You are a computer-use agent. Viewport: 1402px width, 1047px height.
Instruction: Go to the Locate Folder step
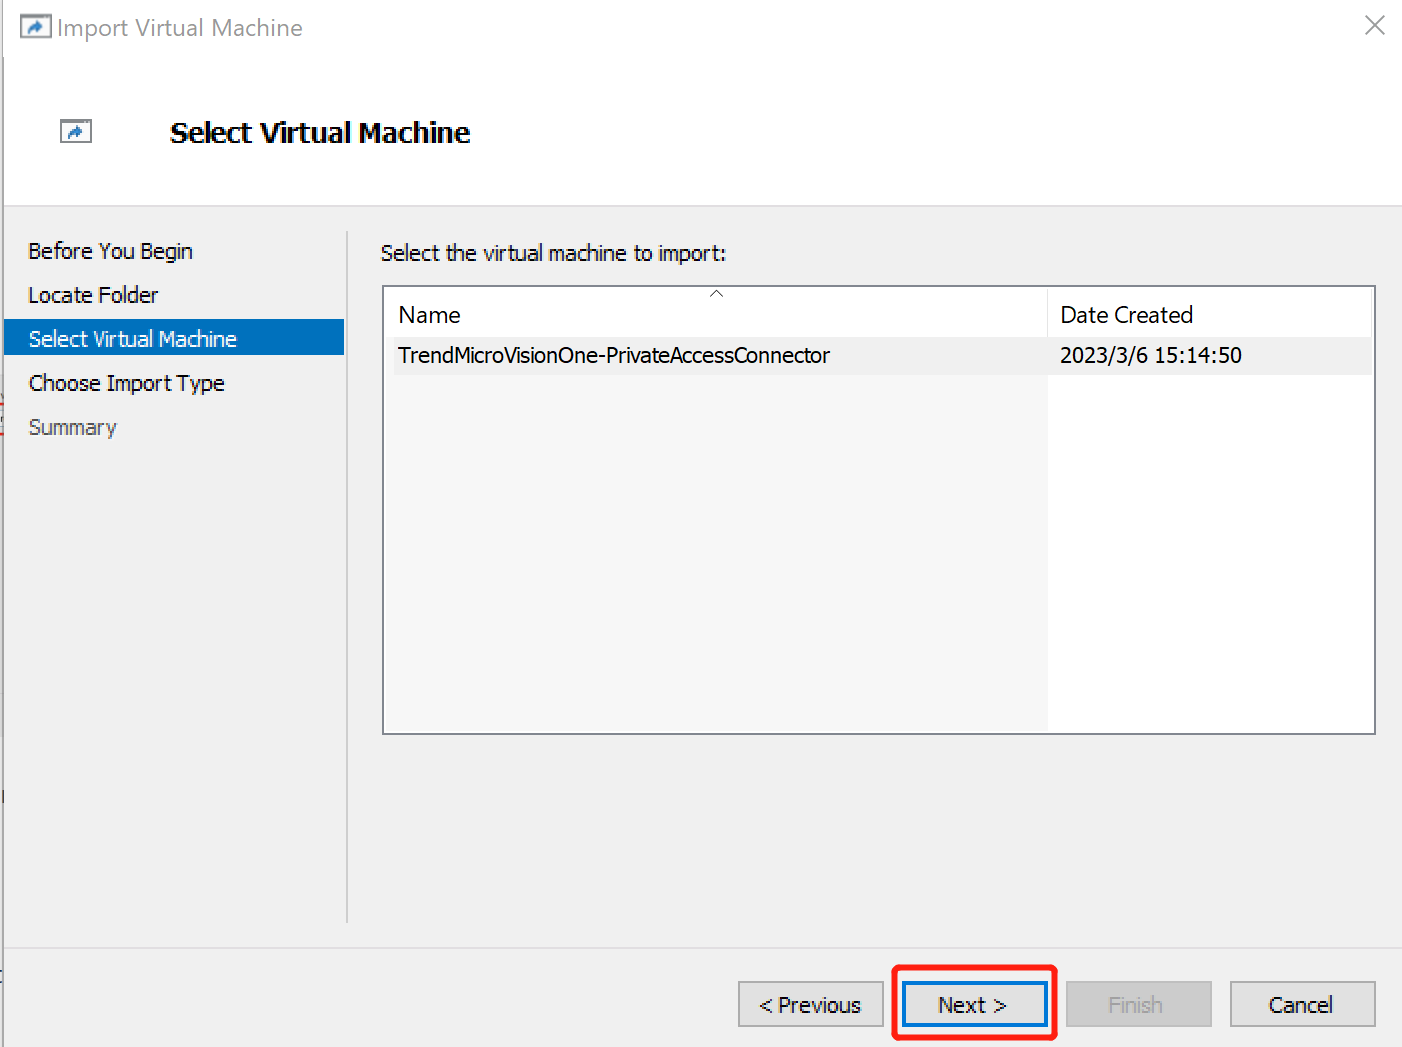[x=93, y=295]
